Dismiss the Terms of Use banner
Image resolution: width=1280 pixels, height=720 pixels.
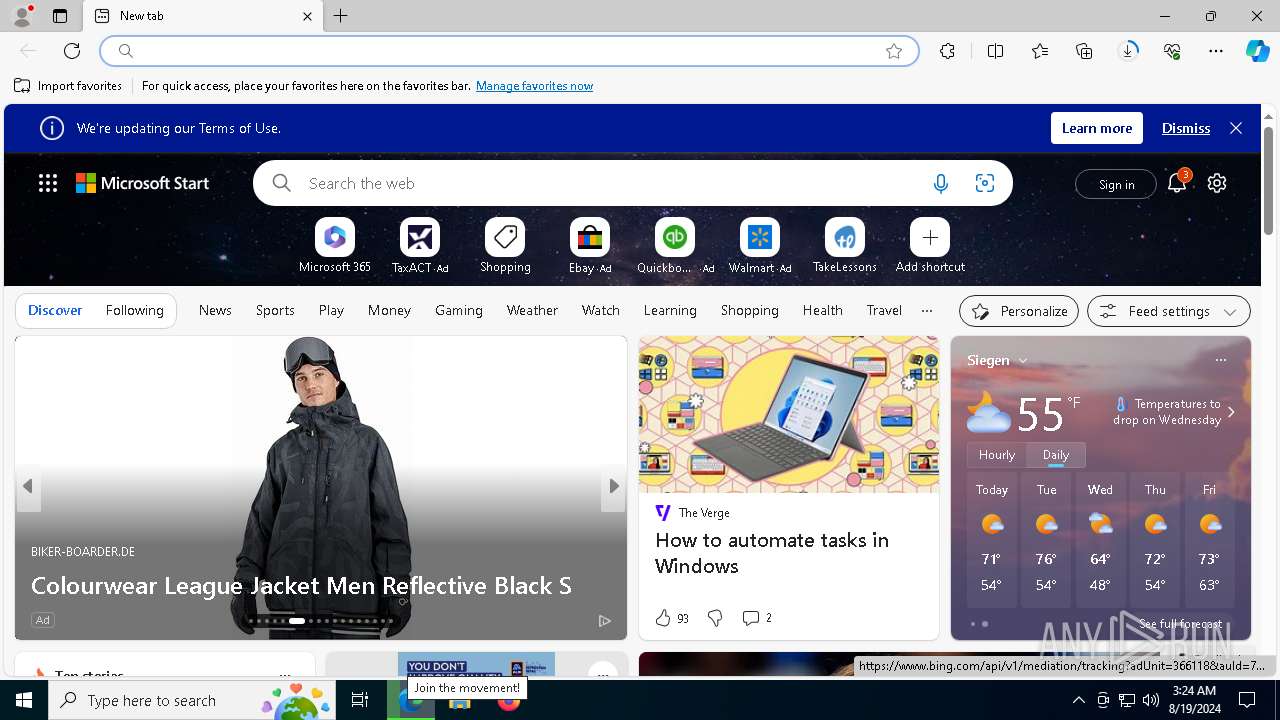click(1186, 128)
